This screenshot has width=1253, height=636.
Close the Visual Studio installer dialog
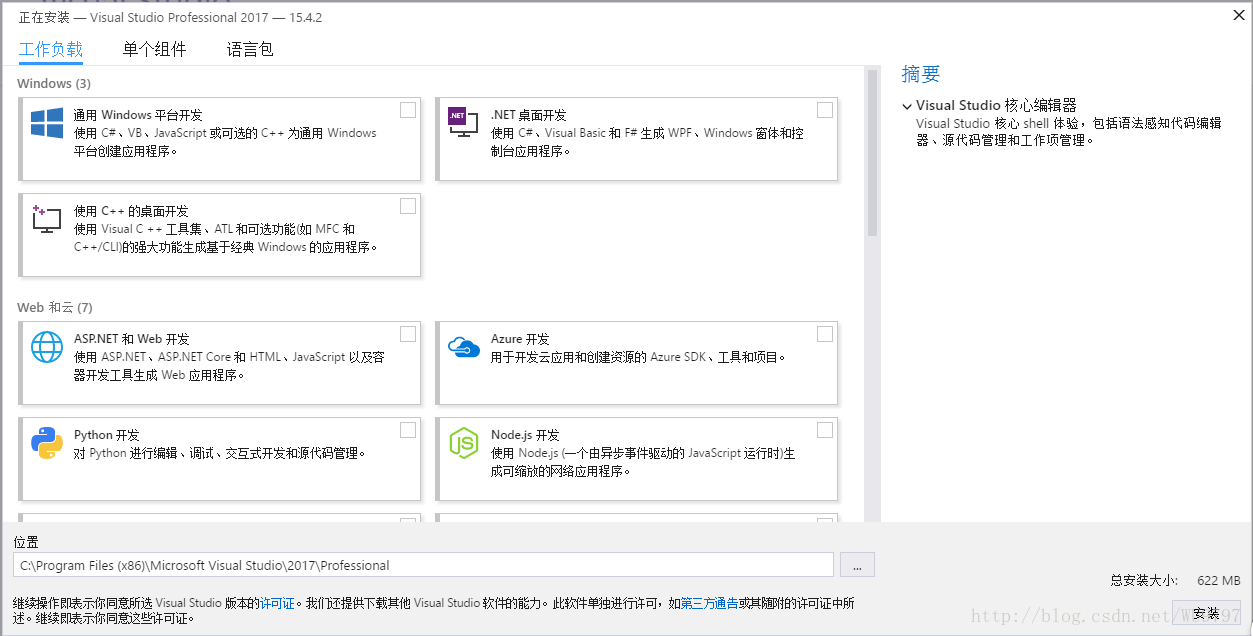click(x=1238, y=14)
